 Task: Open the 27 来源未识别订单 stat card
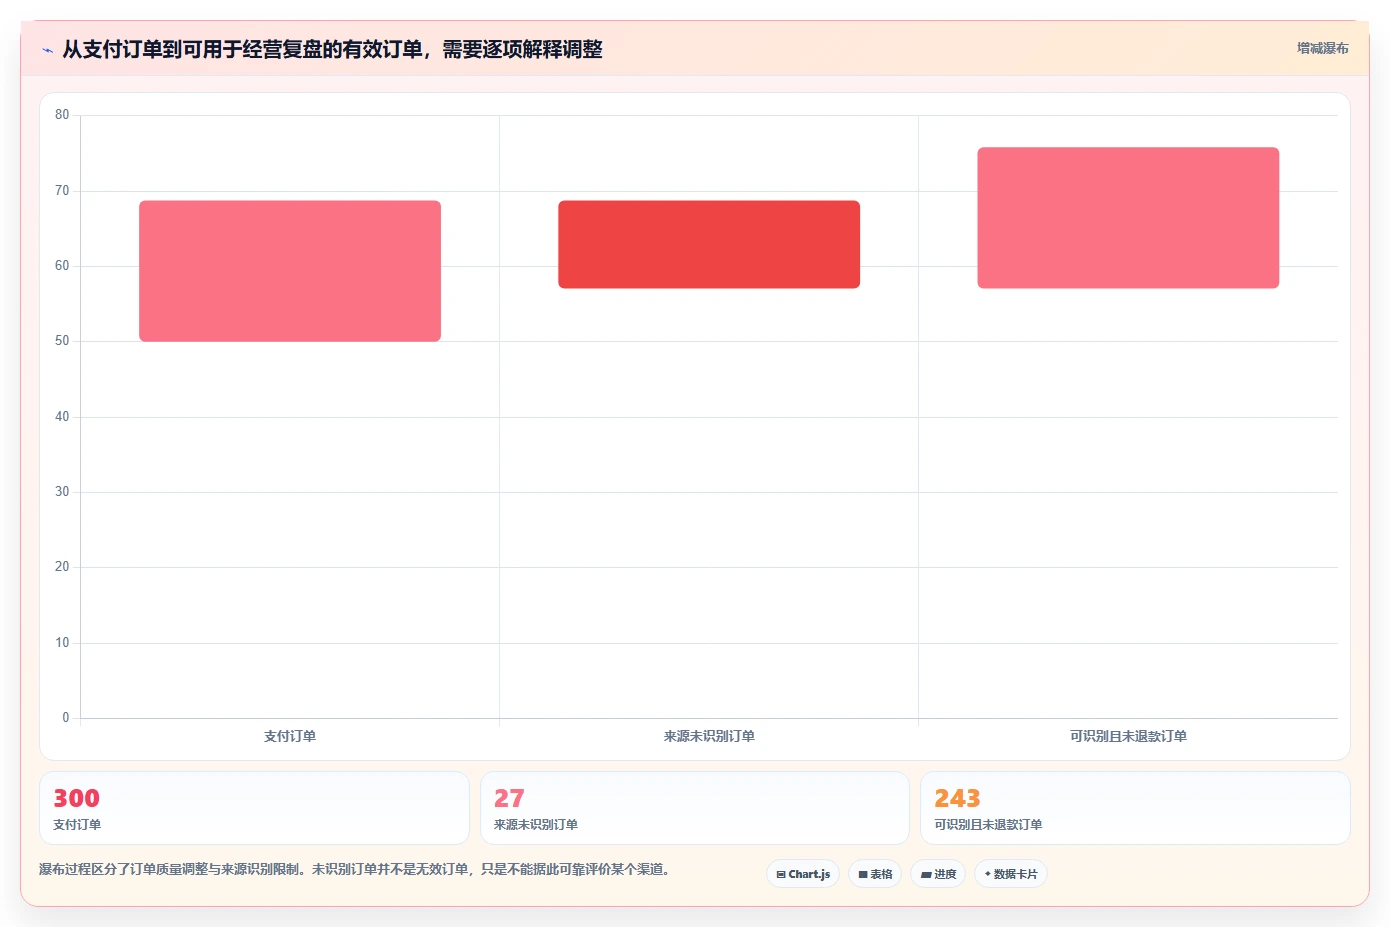tap(695, 808)
